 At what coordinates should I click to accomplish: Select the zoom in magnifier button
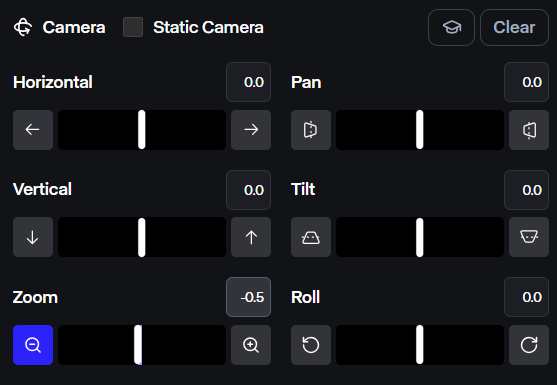pos(251,345)
